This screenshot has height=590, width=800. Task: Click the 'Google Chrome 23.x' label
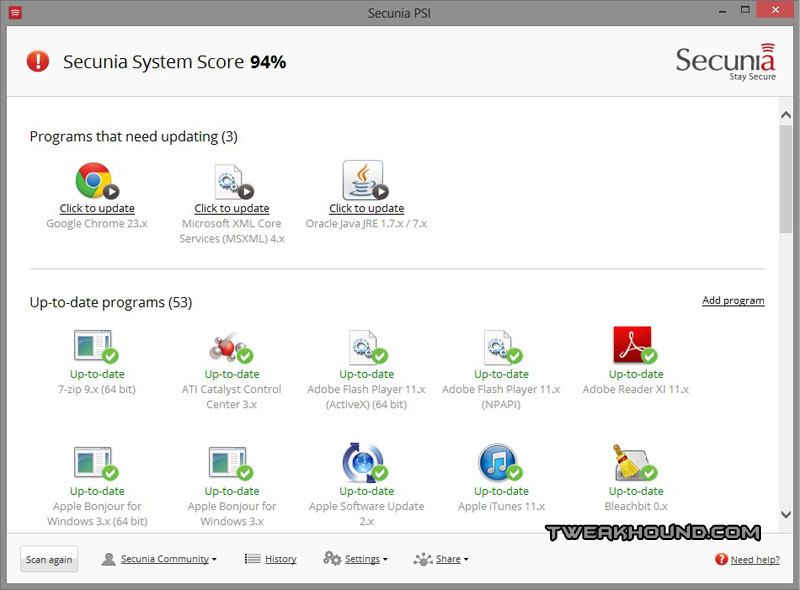(97, 224)
